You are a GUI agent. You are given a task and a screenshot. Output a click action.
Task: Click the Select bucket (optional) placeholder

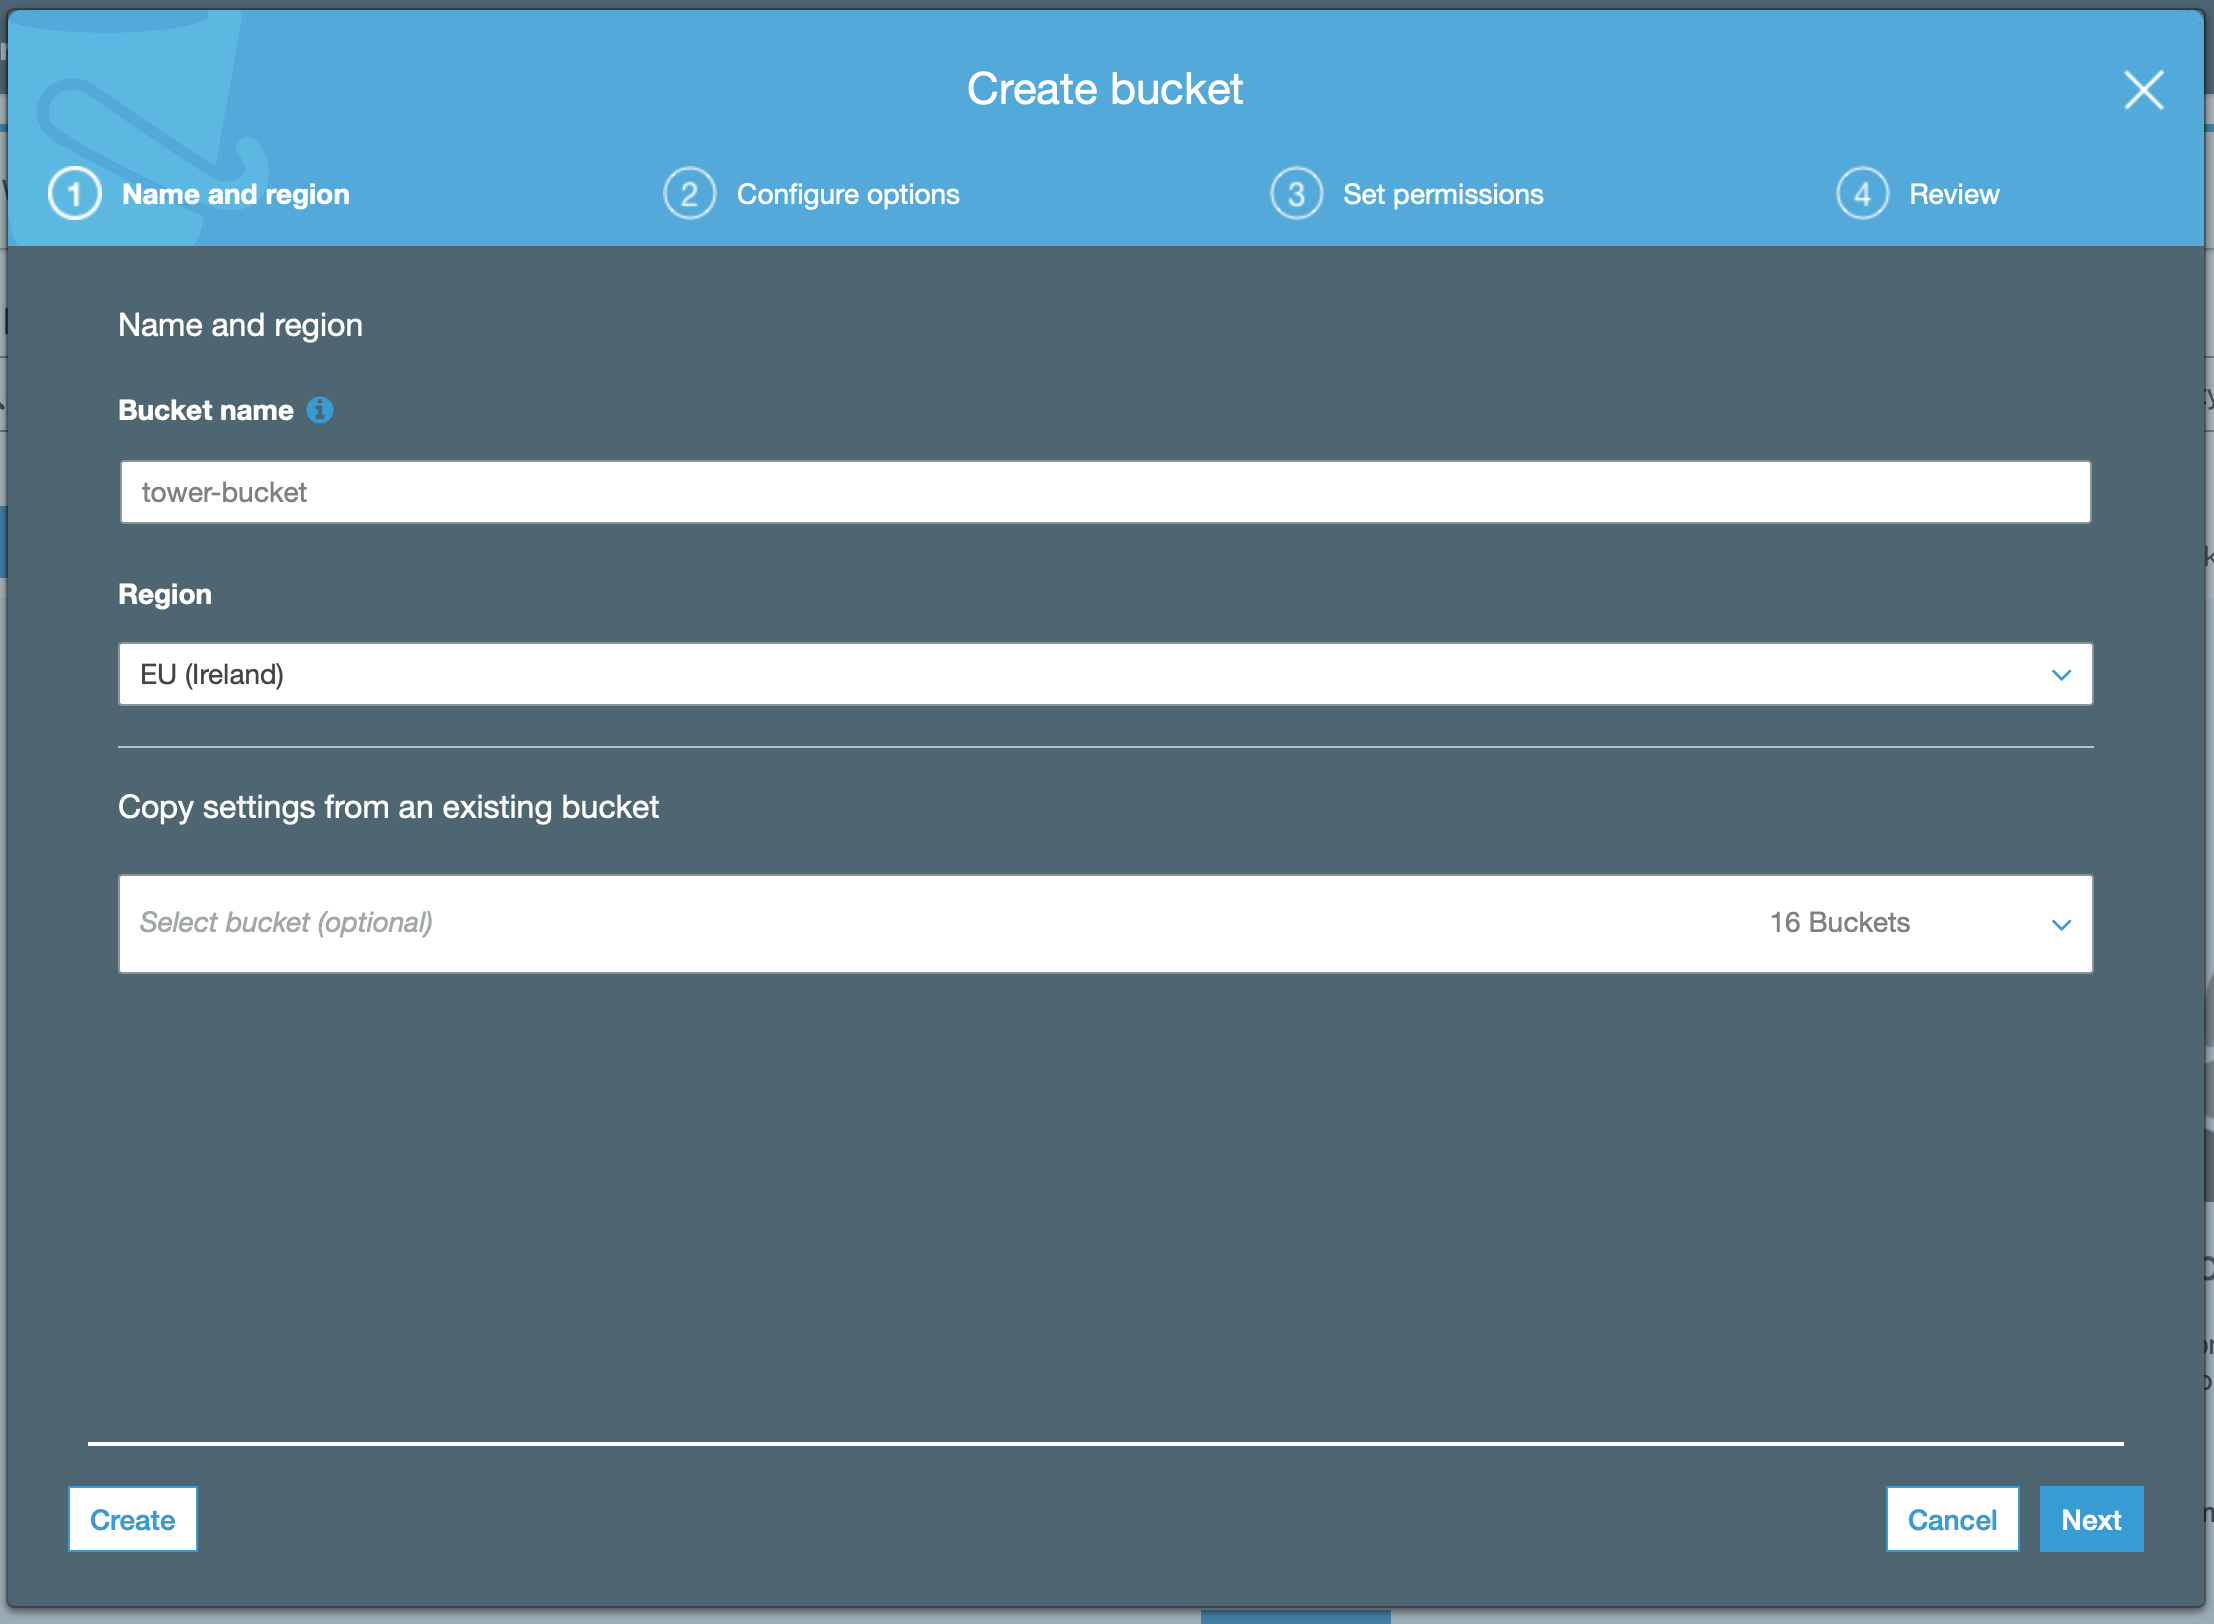click(x=286, y=923)
